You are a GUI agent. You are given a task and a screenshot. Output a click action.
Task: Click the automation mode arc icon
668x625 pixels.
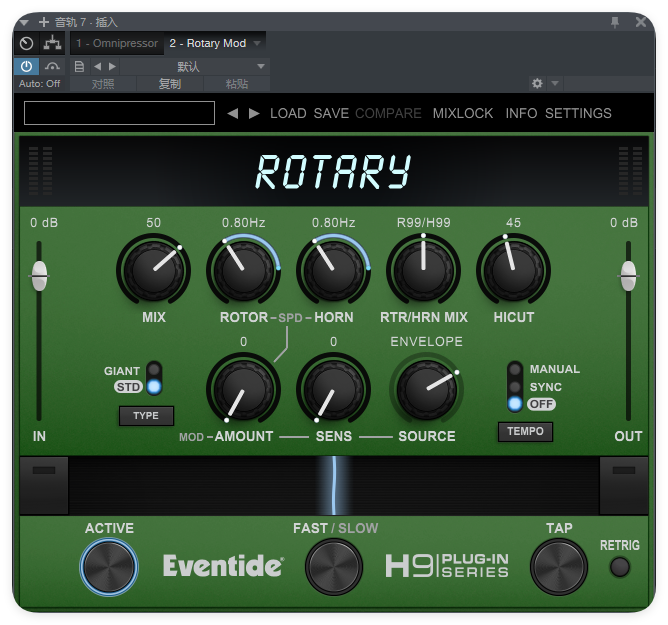(52, 66)
